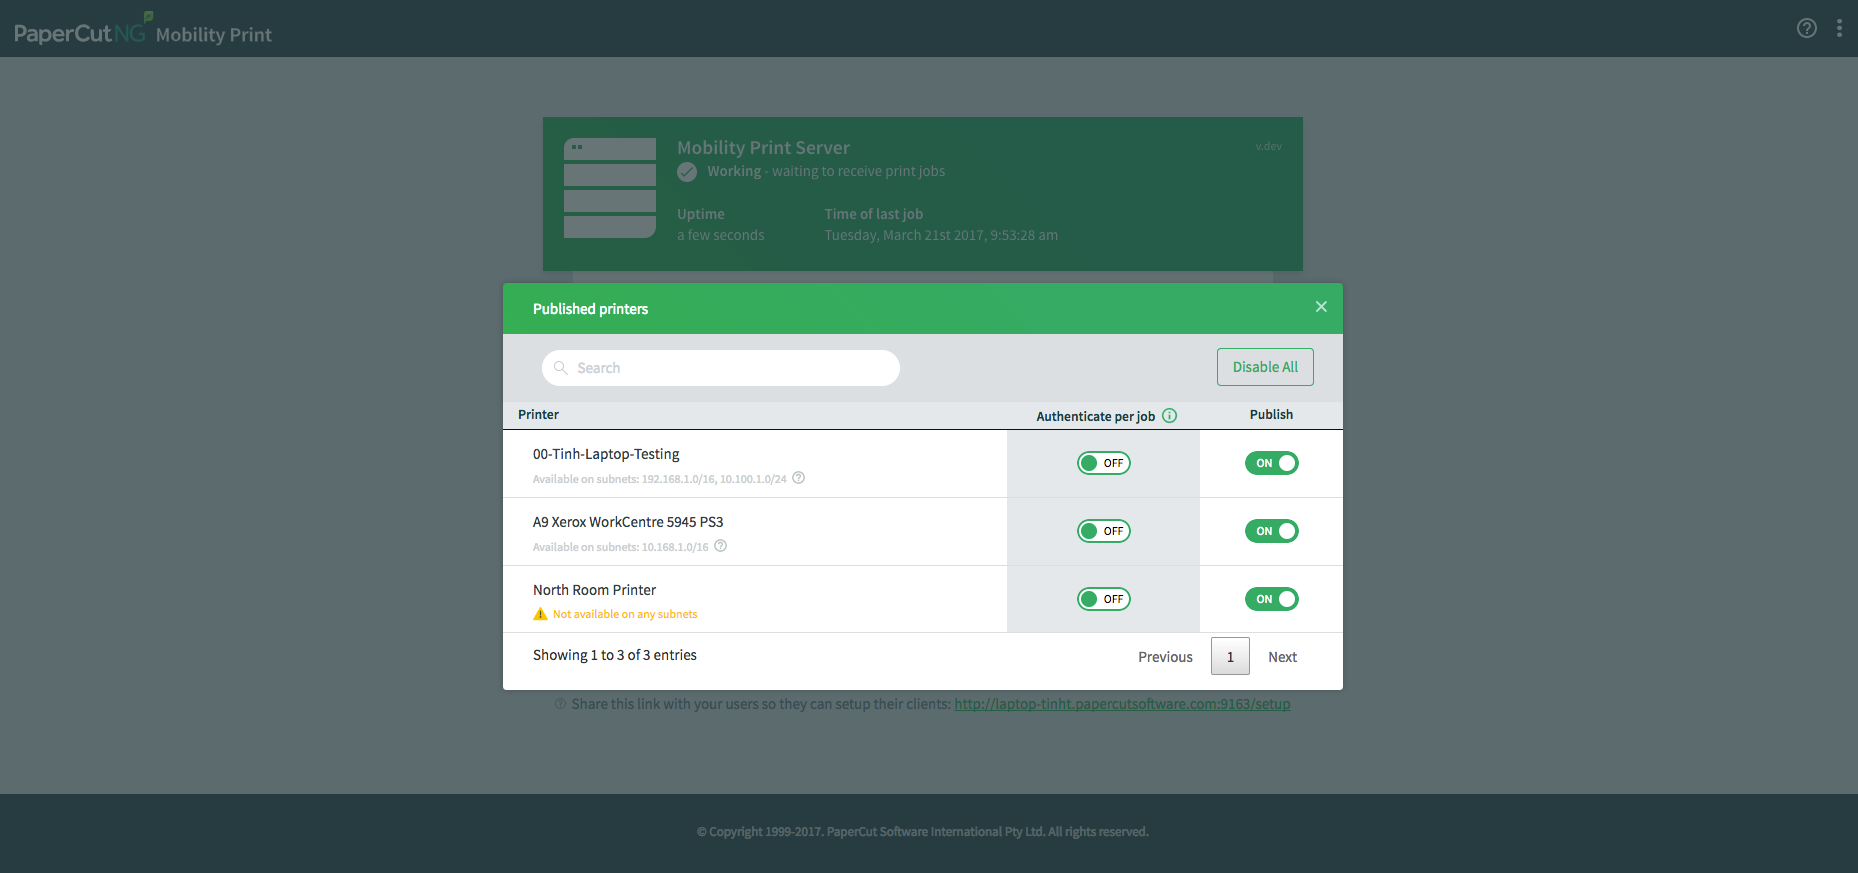1858x873 pixels.
Task: Open the three-dot more options menu
Action: [1839, 28]
